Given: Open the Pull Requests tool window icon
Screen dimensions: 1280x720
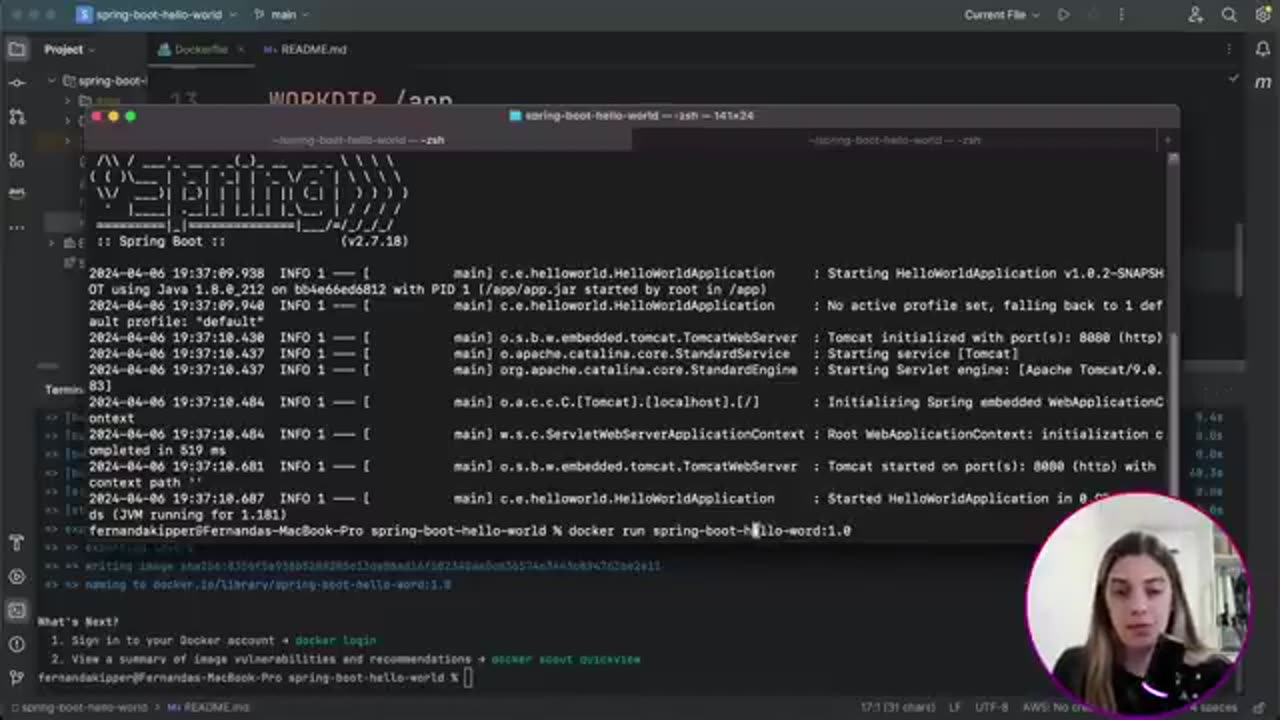Looking at the screenshot, I should click(17, 117).
